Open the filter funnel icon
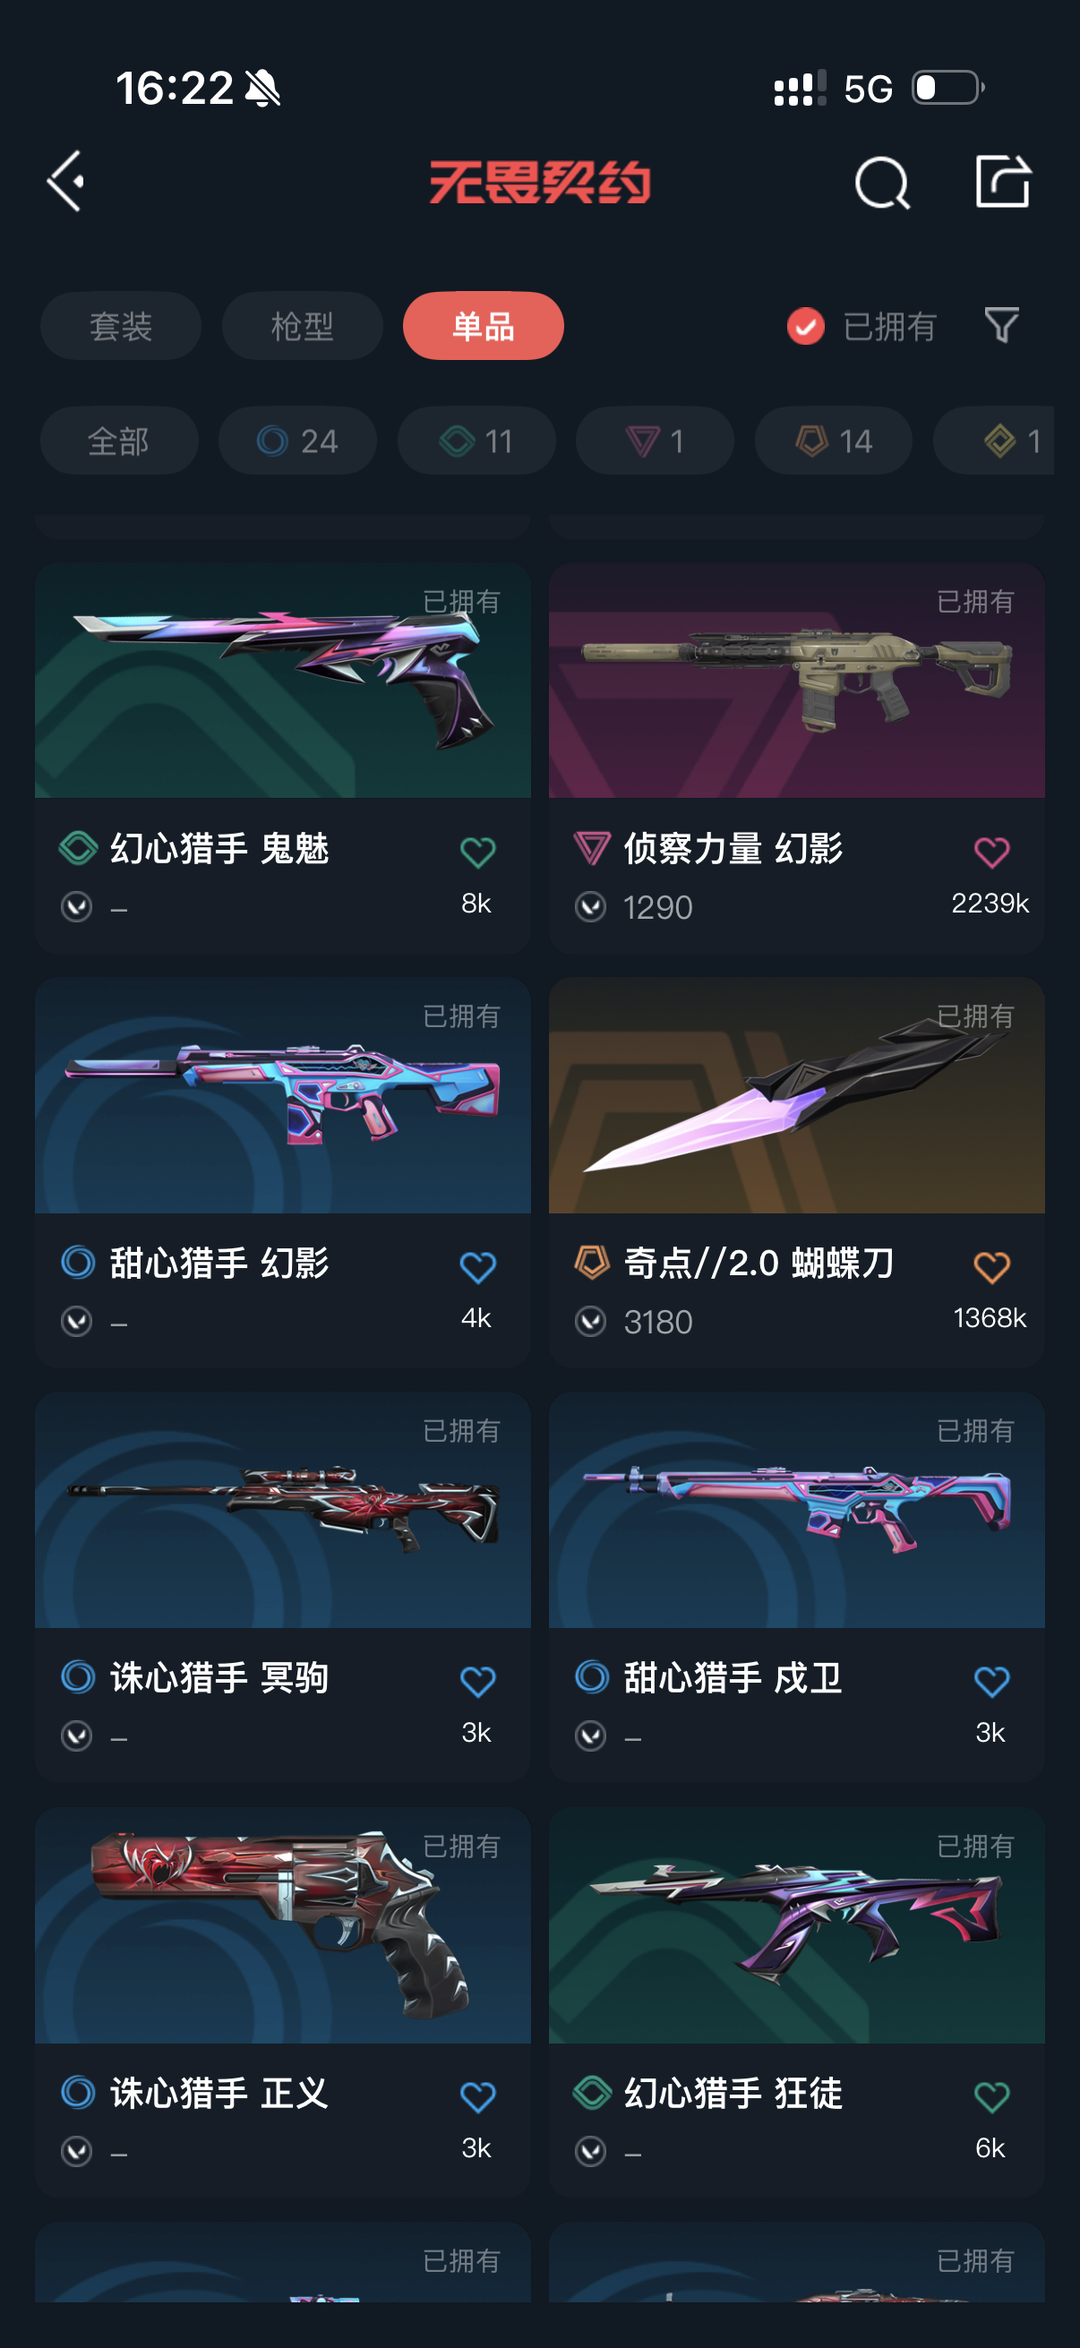 (1001, 325)
